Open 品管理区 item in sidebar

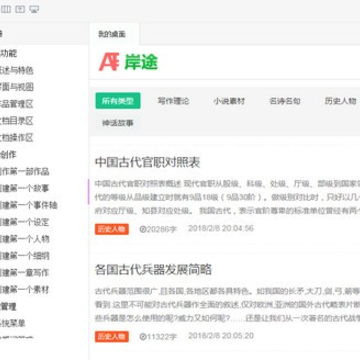(x=17, y=104)
